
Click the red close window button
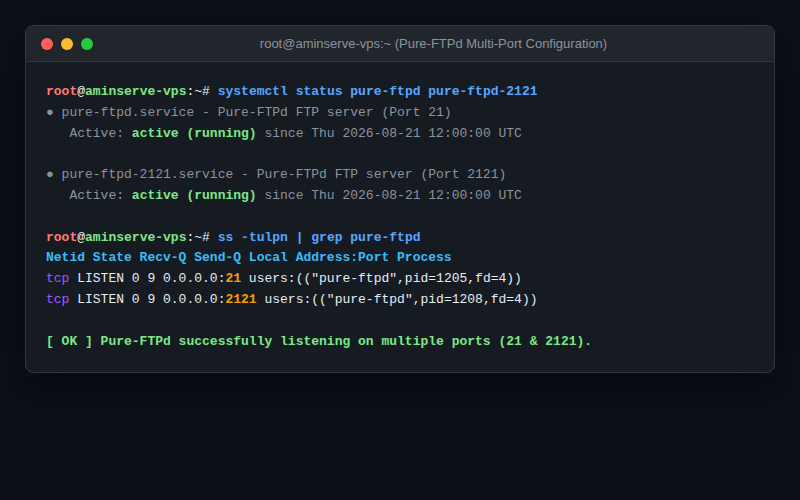(x=47, y=44)
